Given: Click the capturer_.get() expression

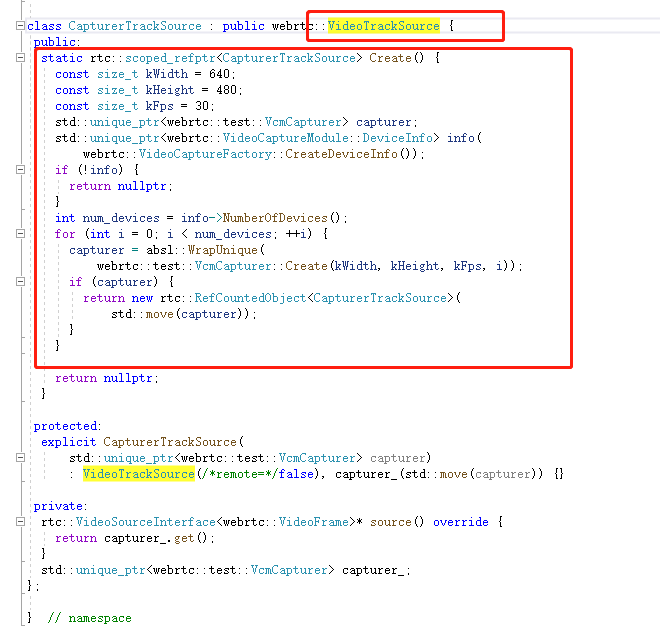Looking at the screenshot, I should click(x=156, y=538).
